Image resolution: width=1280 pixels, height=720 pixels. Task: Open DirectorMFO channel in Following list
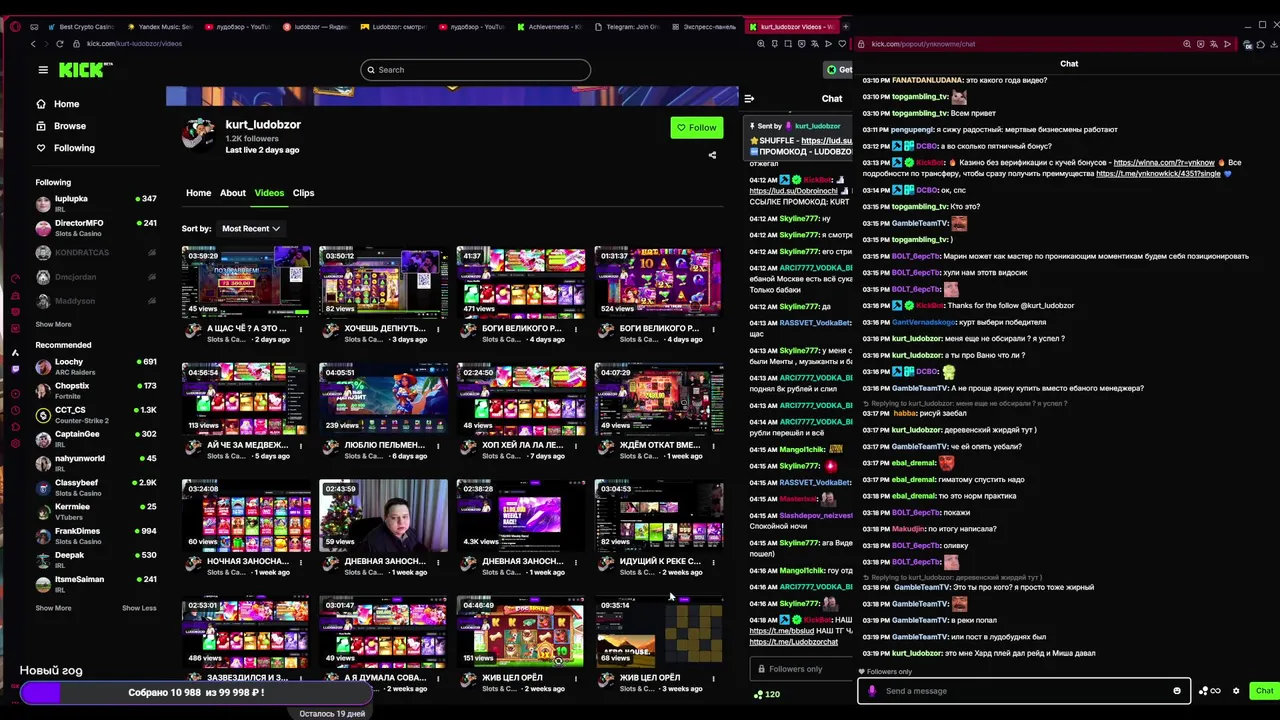pyautogui.click(x=95, y=227)
